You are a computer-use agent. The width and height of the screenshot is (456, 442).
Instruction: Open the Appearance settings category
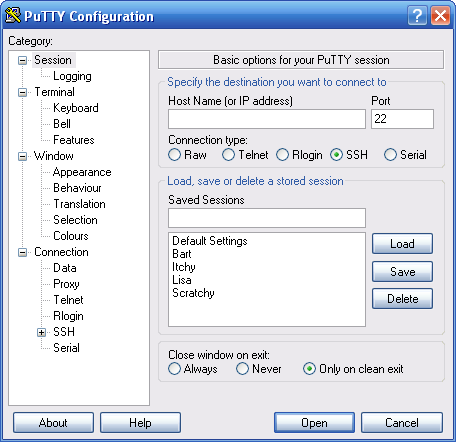[x=82, y=172]
